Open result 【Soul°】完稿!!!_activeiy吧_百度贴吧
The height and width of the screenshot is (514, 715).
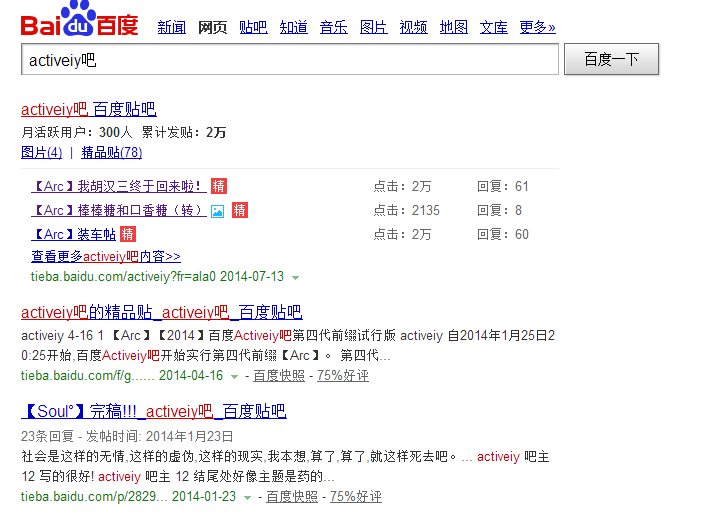154,411
